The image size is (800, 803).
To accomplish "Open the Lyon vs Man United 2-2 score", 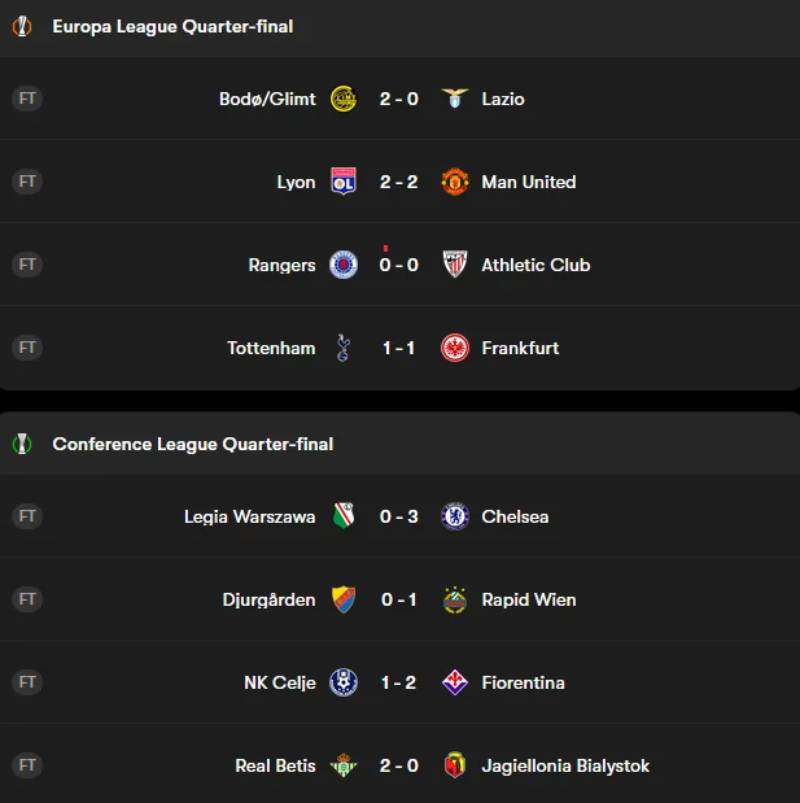I will tap(399, 182).
